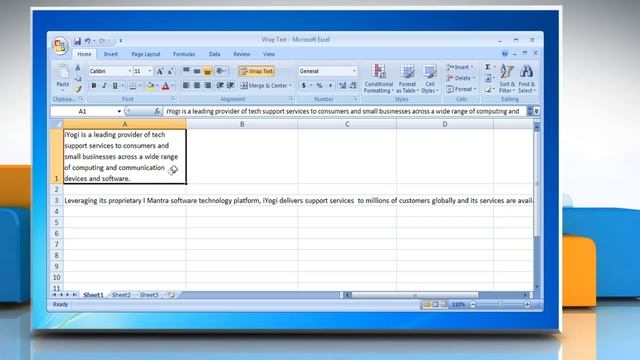The height and width of the screenshot is (360, 640).
Task: Click the Increase Font Size icon
Action: 160,71
